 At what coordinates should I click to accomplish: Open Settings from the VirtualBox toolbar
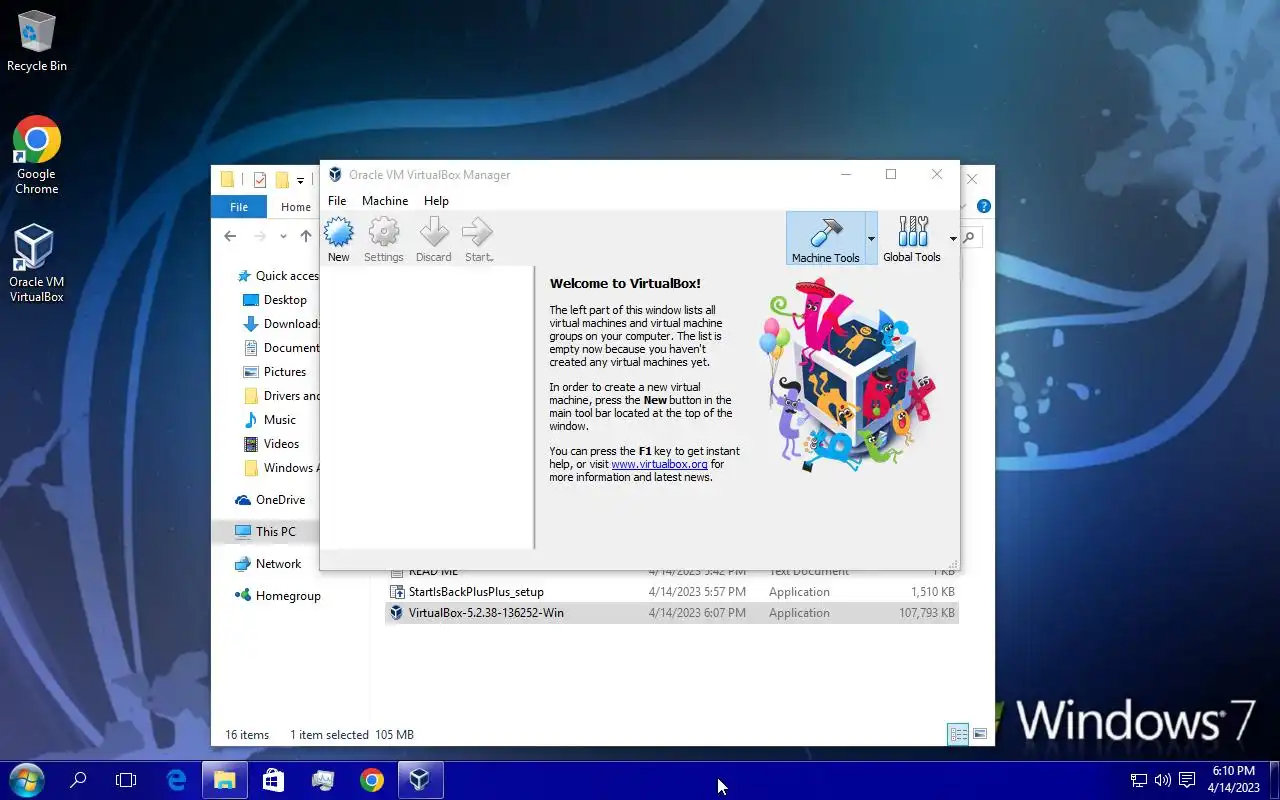[384, 240]
